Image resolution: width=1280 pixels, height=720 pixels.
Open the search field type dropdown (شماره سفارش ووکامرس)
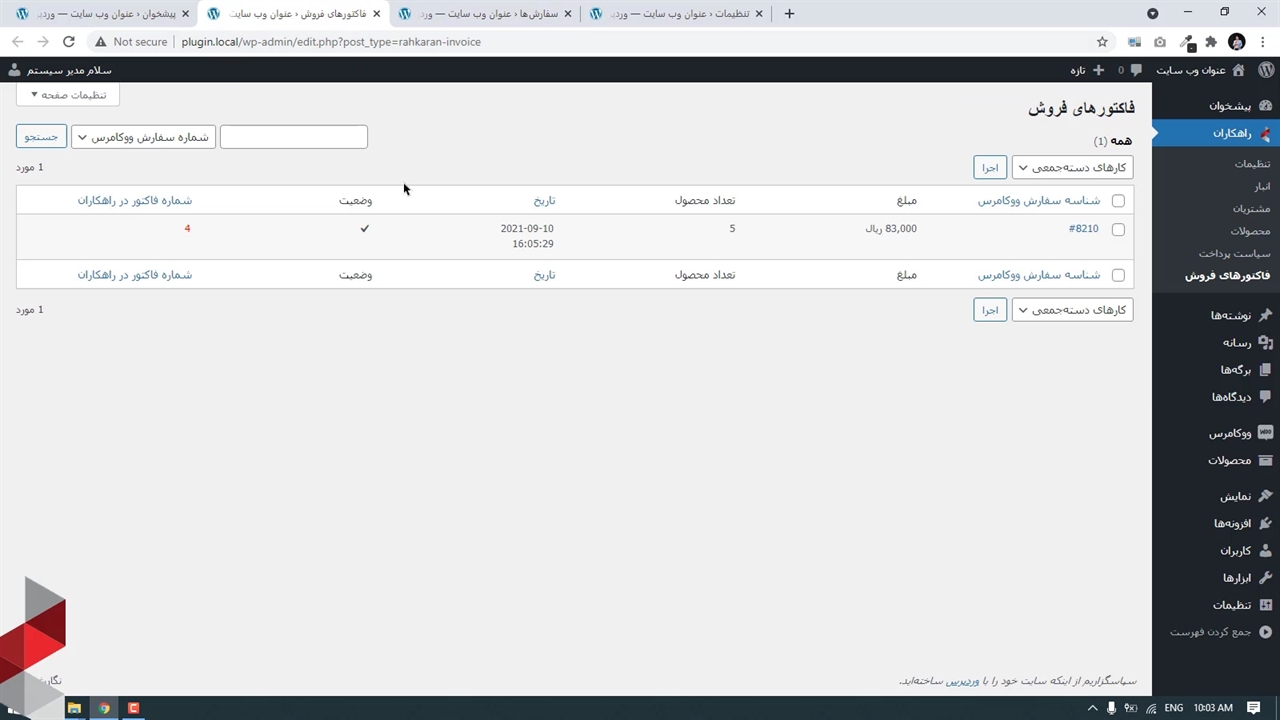click(x=143, y=137)
